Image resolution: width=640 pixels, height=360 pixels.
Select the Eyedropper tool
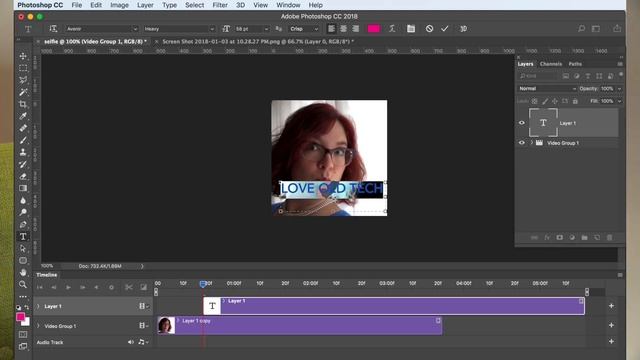[x=23, y=116]
